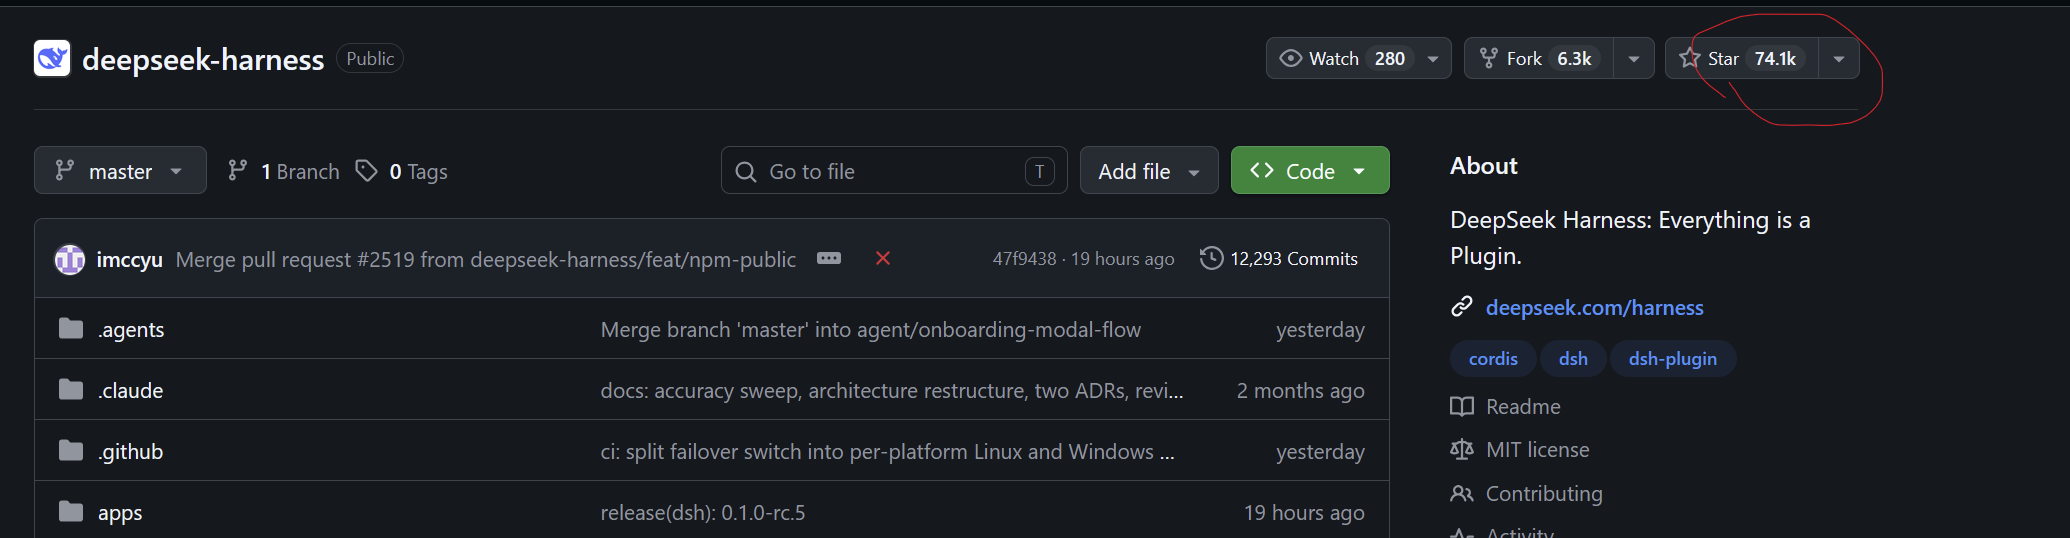The width and height of the screenshot is (2070, 538).
Task: Open the green Code dropdown button
Action: (1310, 170)
